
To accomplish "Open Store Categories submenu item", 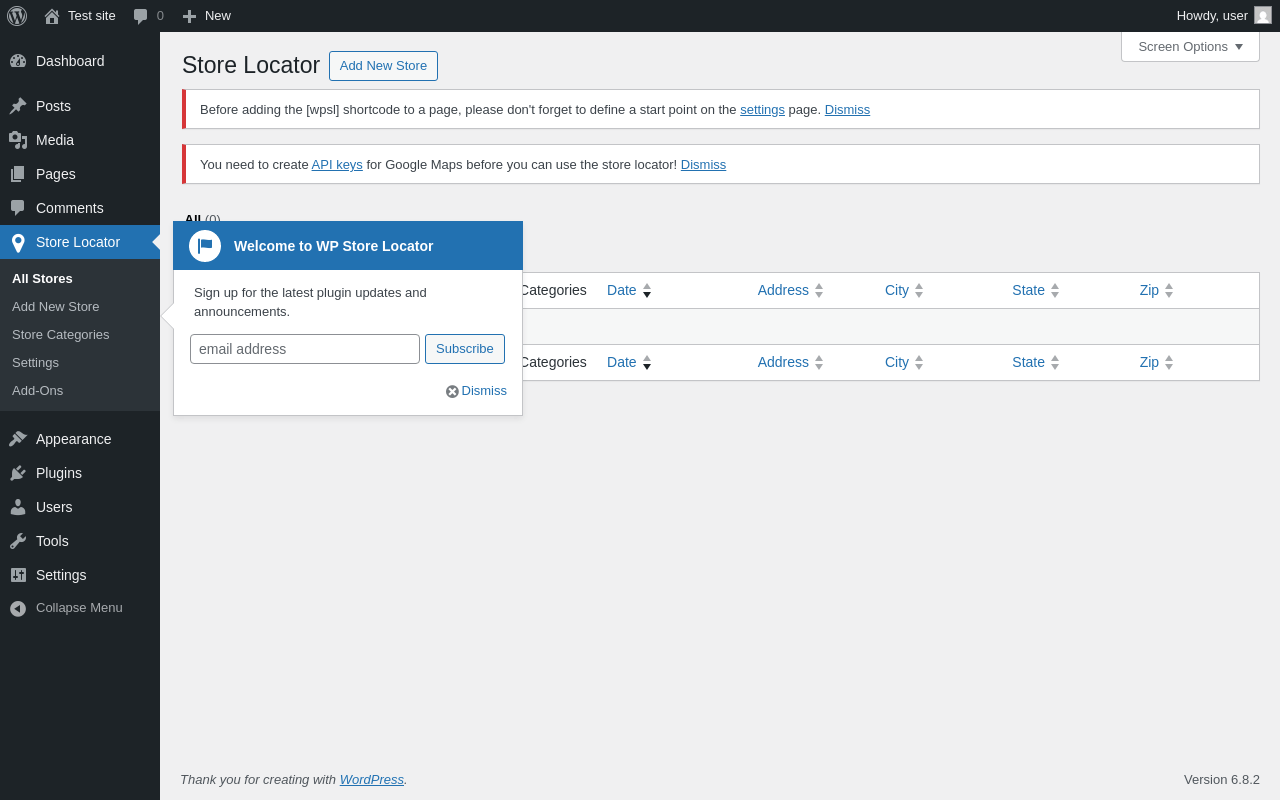I will pyautogui.click(x=60, y=334).
